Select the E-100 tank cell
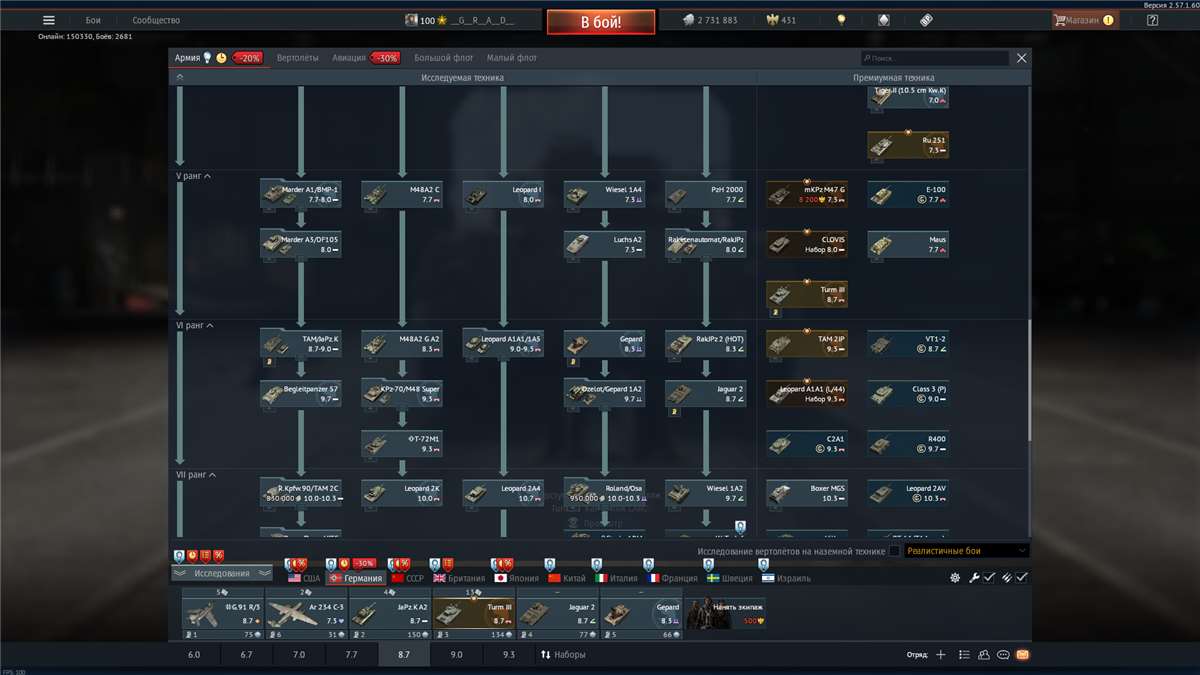The height and width of the screenshot is (675, 1200). tap(908, 194)
